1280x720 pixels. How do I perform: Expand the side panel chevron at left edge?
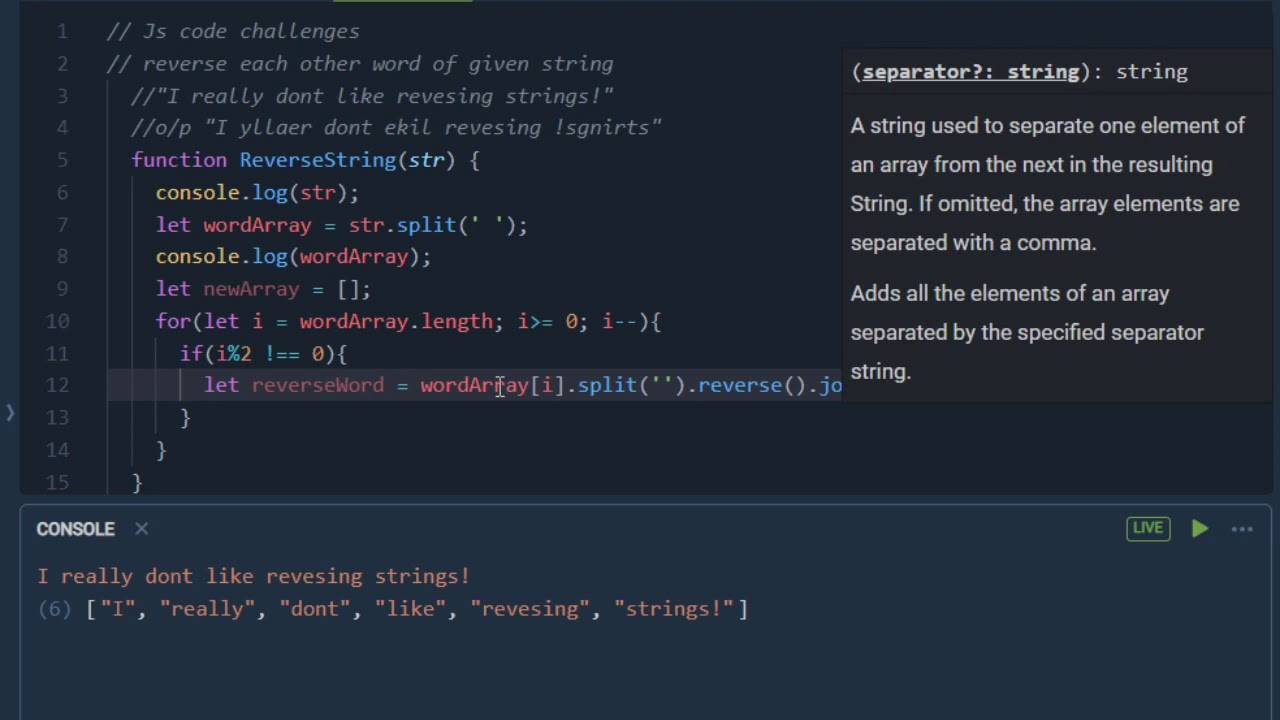click(x=9, y=412)
